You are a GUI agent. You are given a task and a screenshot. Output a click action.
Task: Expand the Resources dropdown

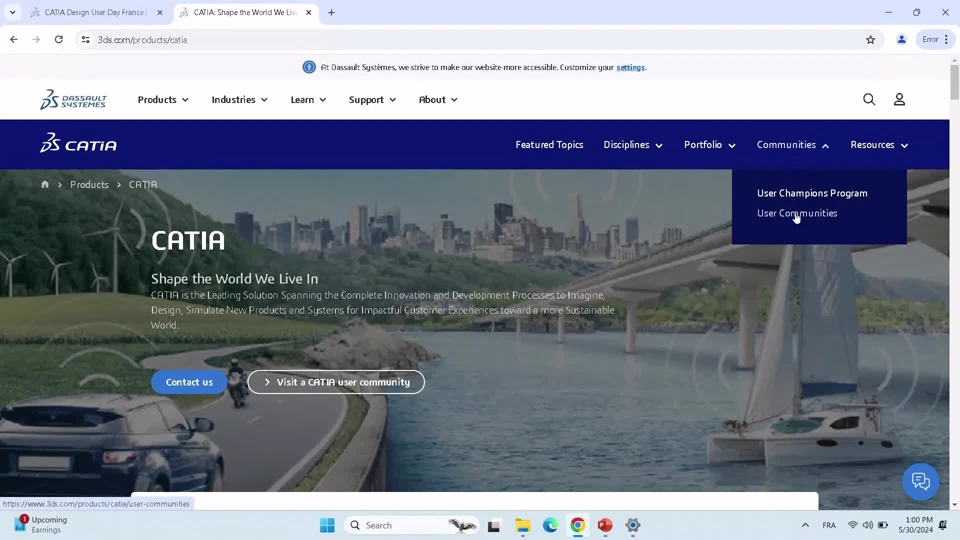[879, 144]
